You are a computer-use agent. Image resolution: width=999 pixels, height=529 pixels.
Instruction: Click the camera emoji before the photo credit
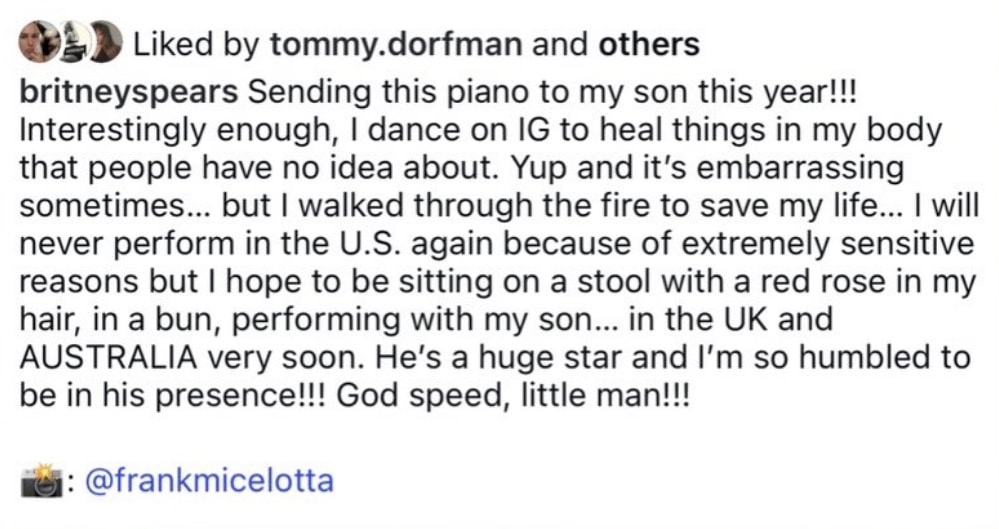pyautogui.click(x=40, y=482)
